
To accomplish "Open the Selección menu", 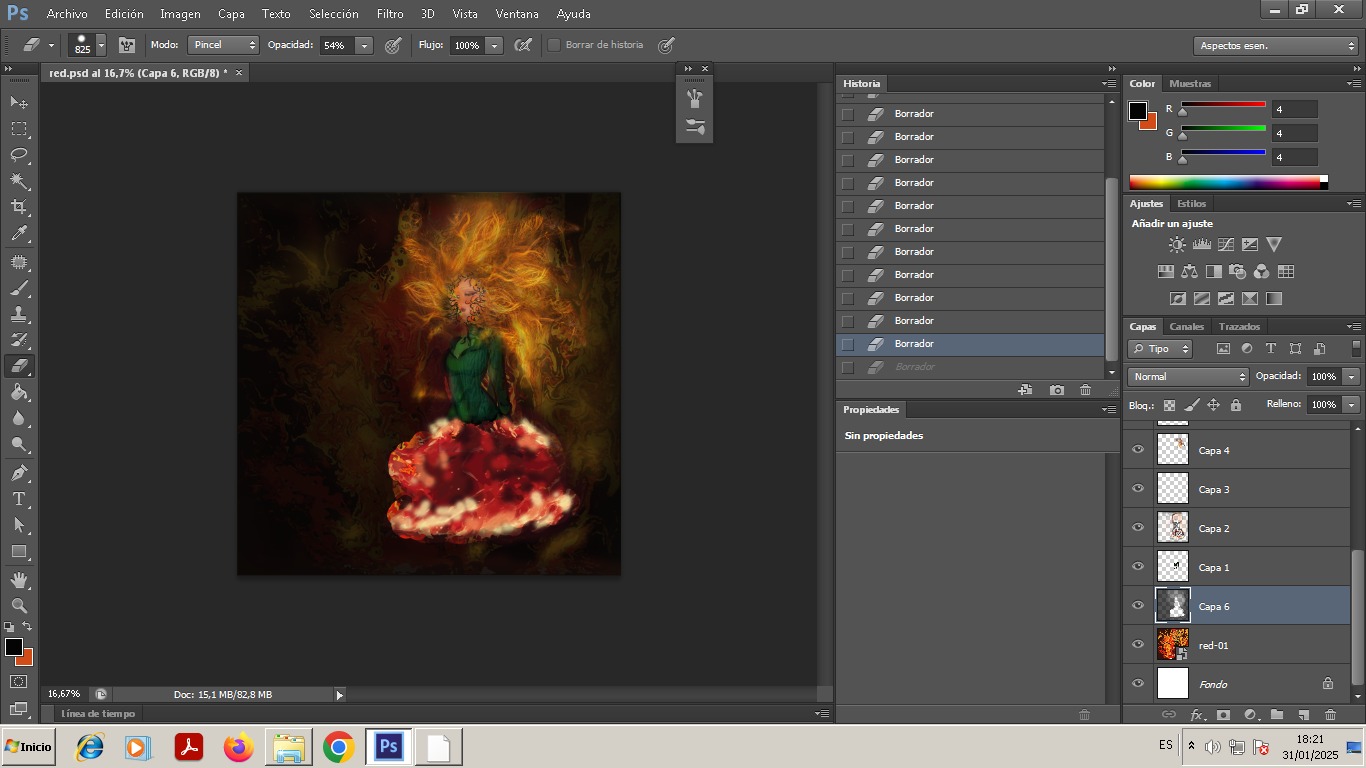I will pyautogui.click(x=334, y=14).
